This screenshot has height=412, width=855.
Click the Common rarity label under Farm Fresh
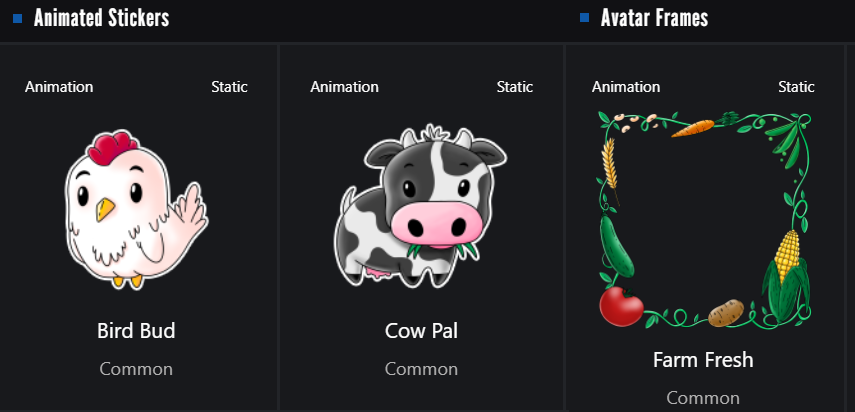click(x=703, y=398)
